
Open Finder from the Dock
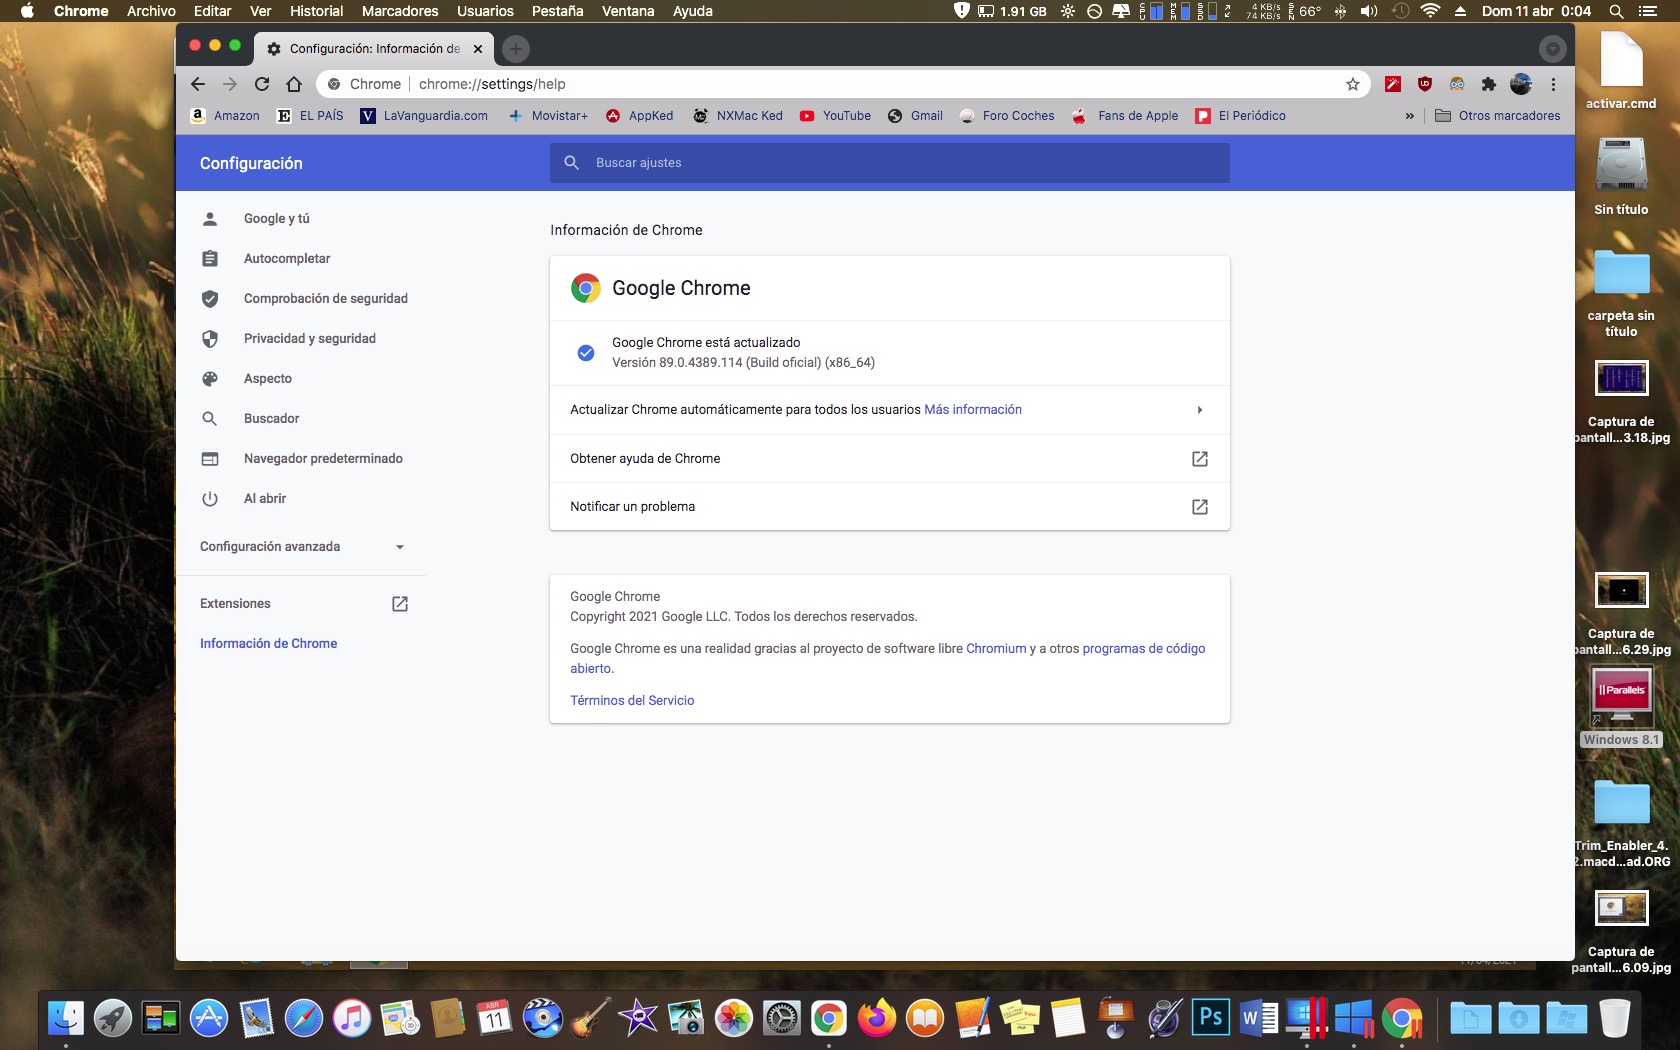pos(66,1019)
